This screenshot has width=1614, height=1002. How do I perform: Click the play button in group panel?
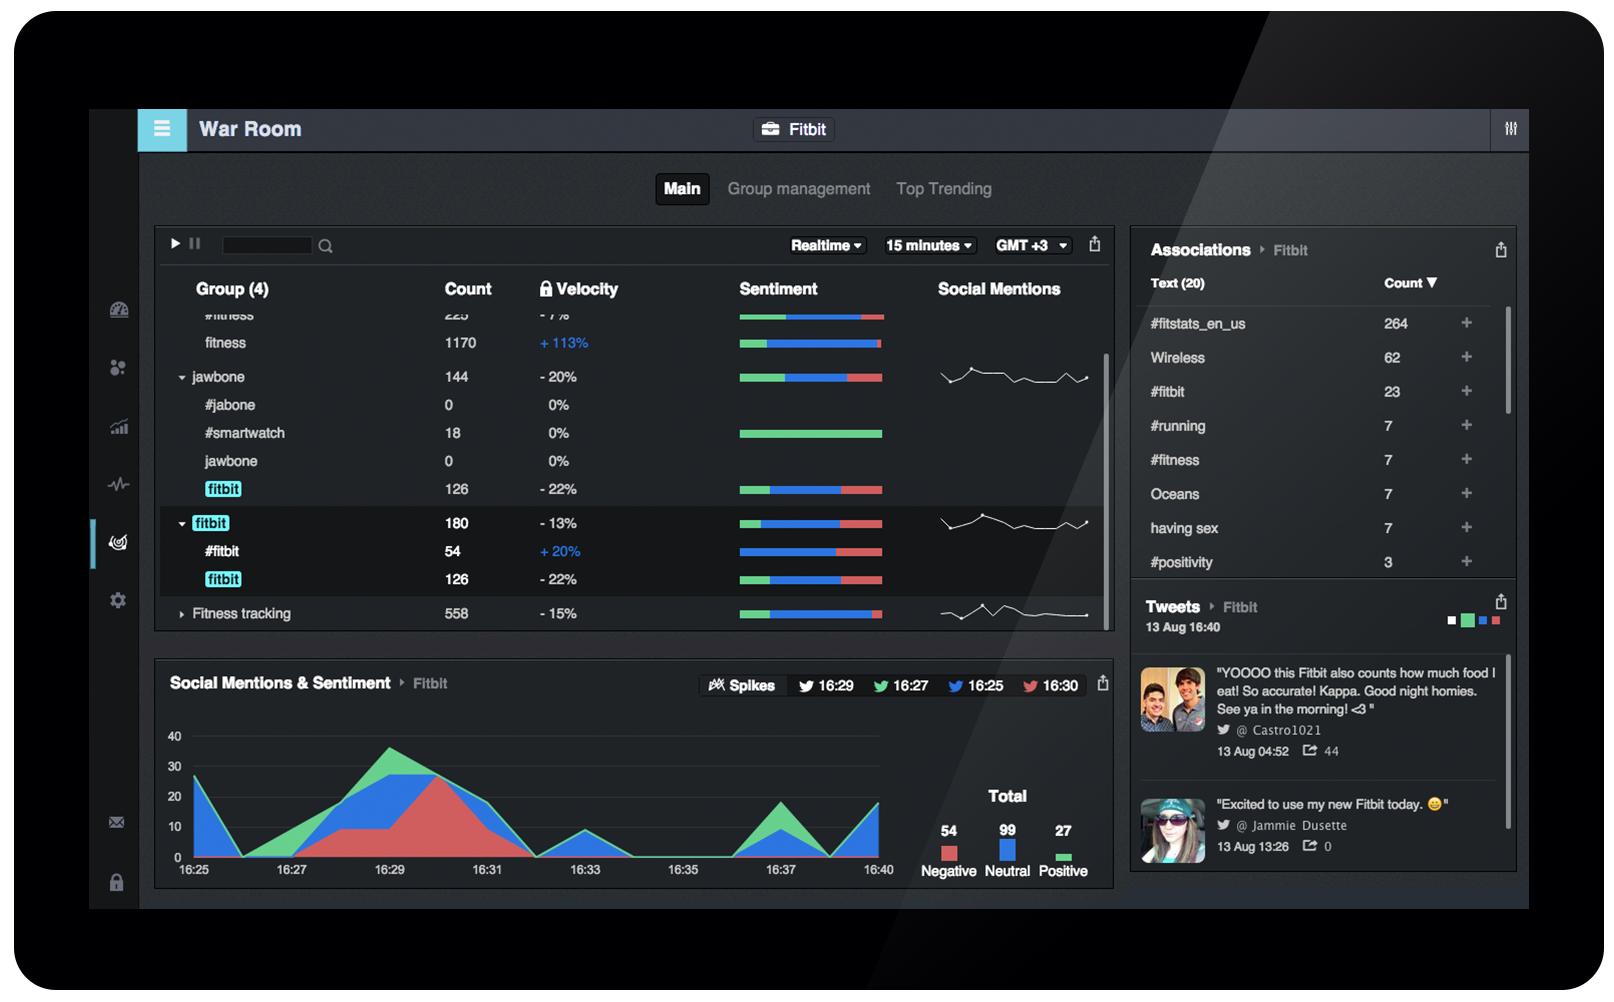click(175, 244)
